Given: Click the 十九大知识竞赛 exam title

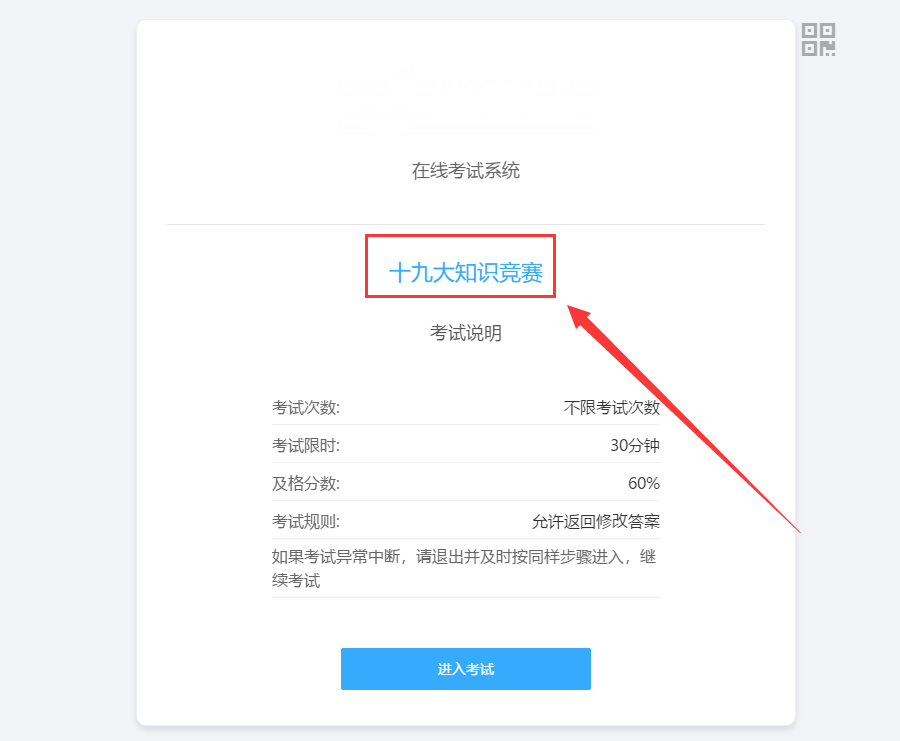Looking at the screenshot, I should coord(465,273).
